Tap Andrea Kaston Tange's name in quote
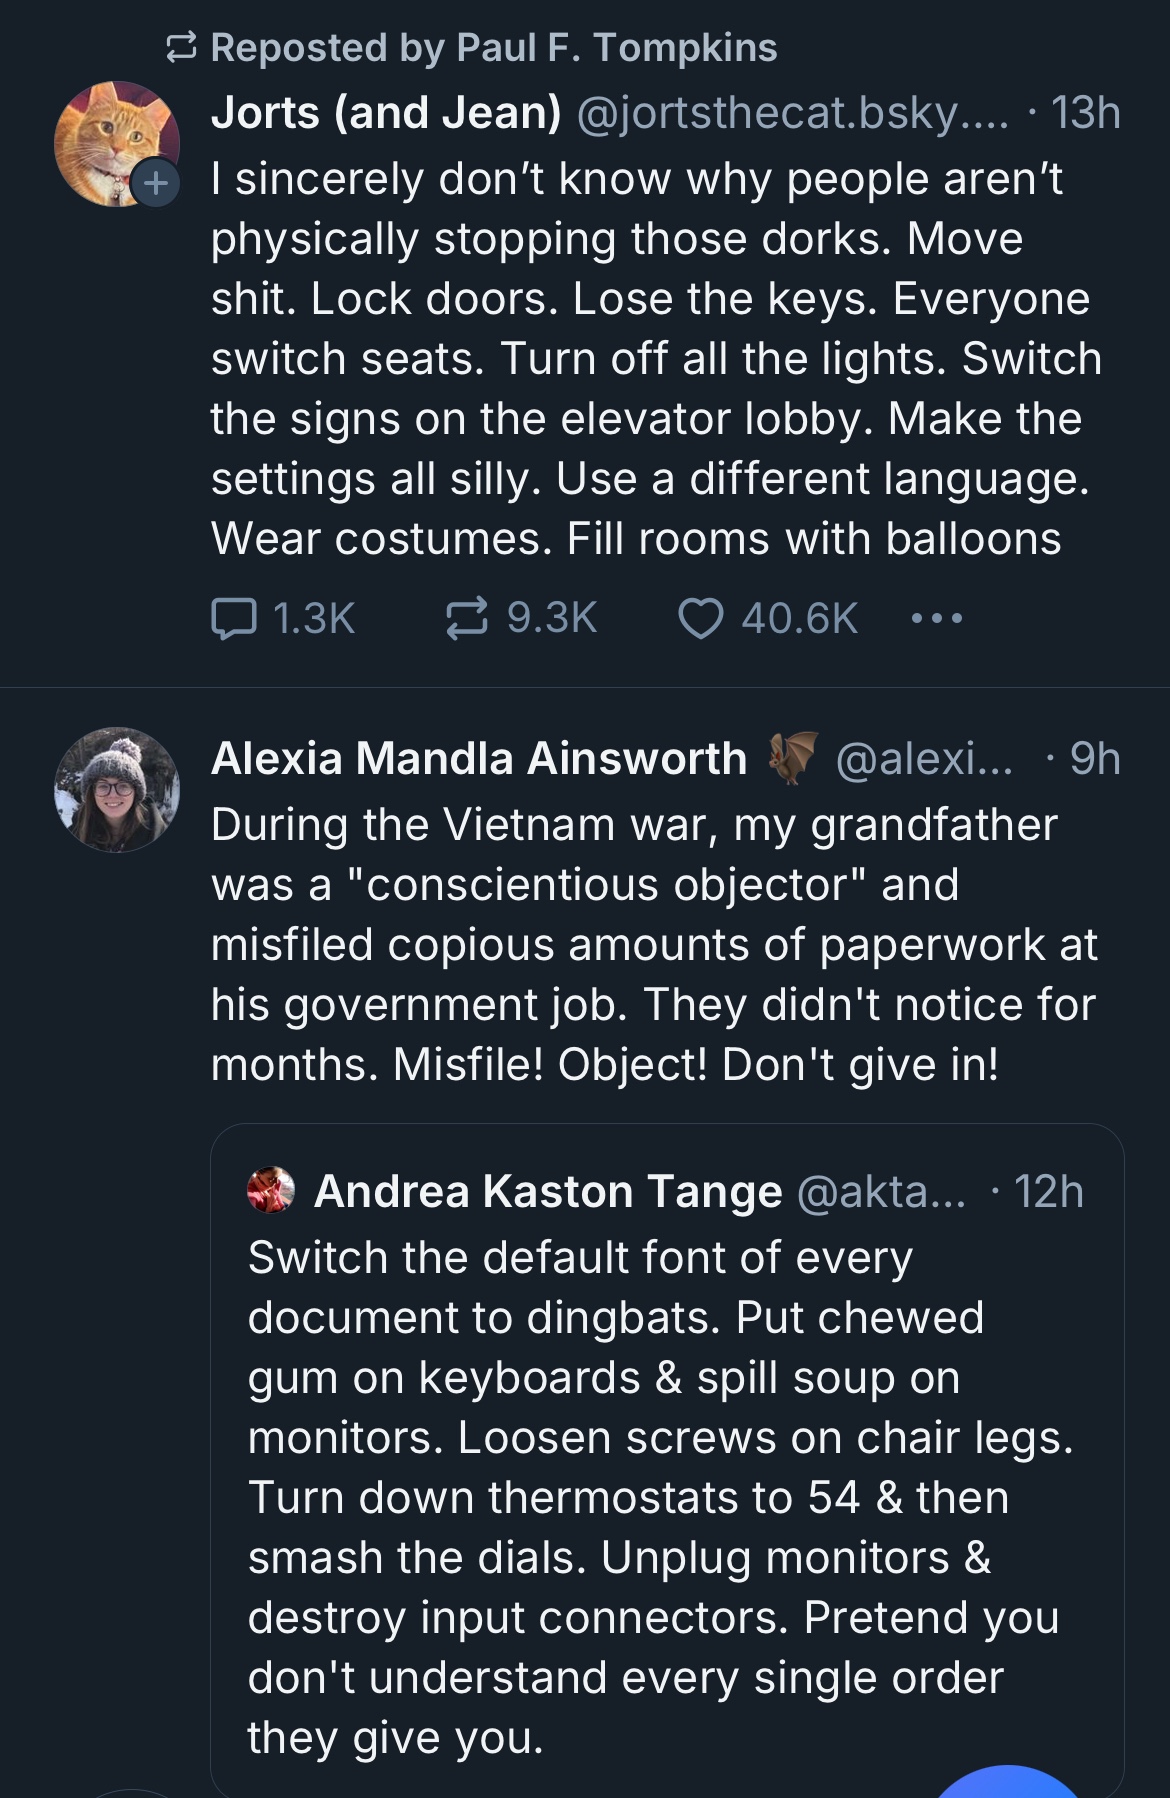 (x=547, y=1191)
